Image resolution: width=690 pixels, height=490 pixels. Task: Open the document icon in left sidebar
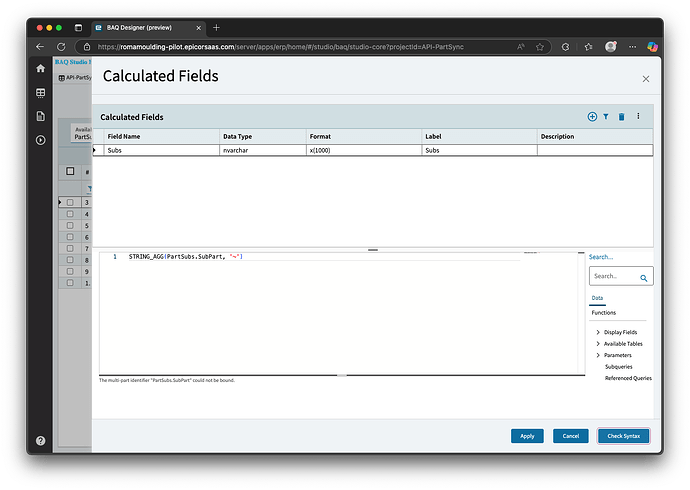click(x=40, y=116)
